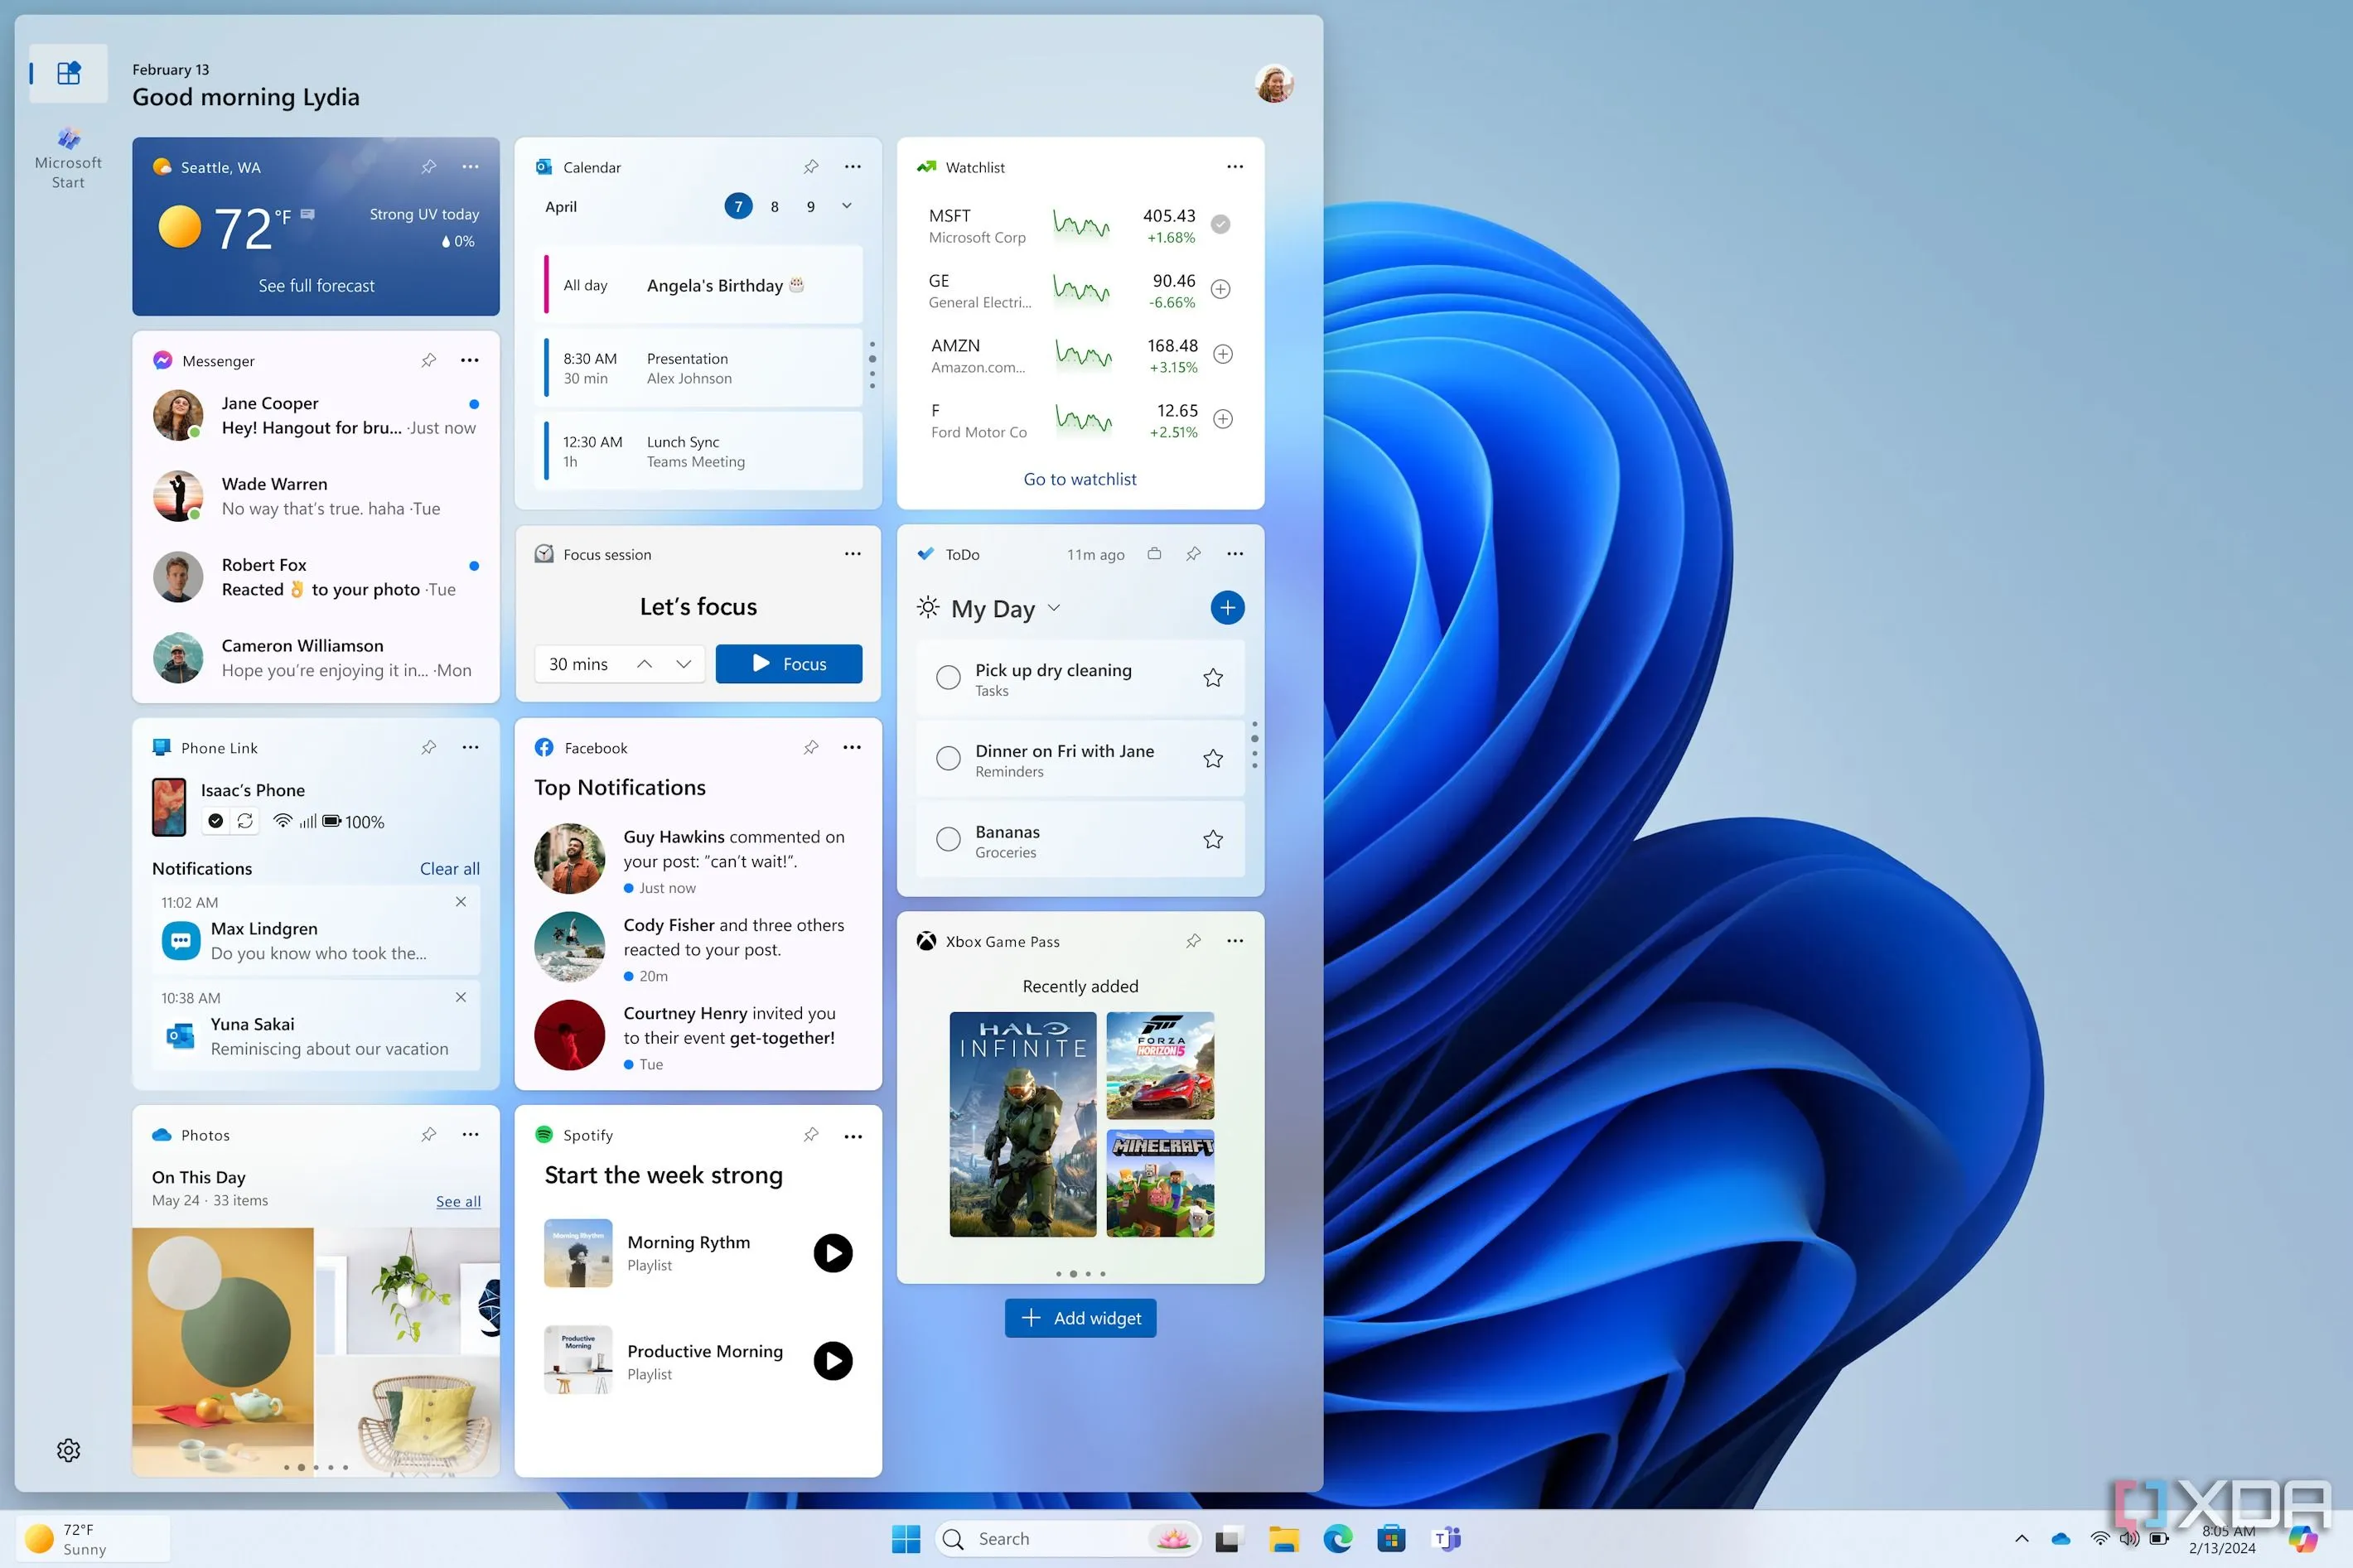This screenshot has height=1568, width=2353.
Task: Start a focus session with the Focus button
Action: tap(789, 663)
